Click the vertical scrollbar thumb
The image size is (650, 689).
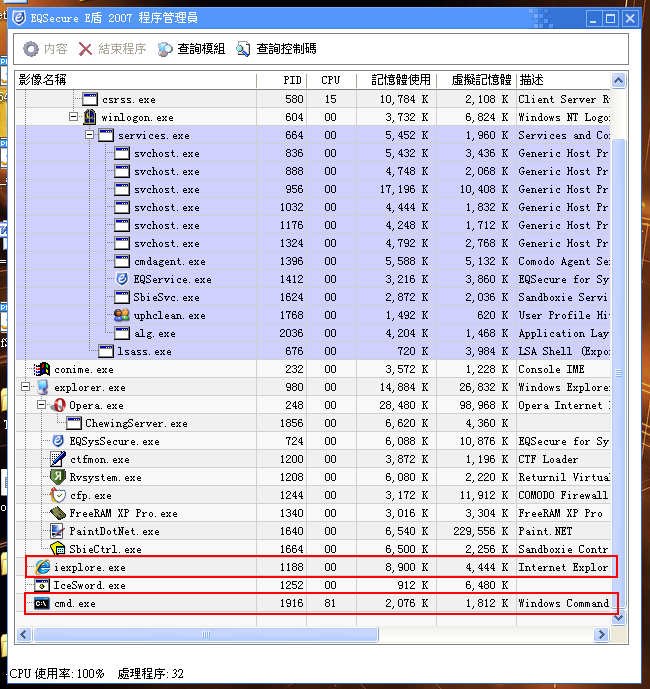click(x=618, y=374)
